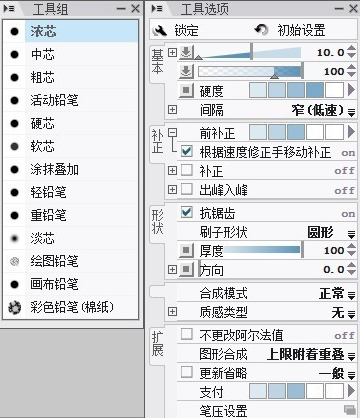Enable the 补正 checkbox
This screenshot has height=418, width=360.
click(187, 170)
